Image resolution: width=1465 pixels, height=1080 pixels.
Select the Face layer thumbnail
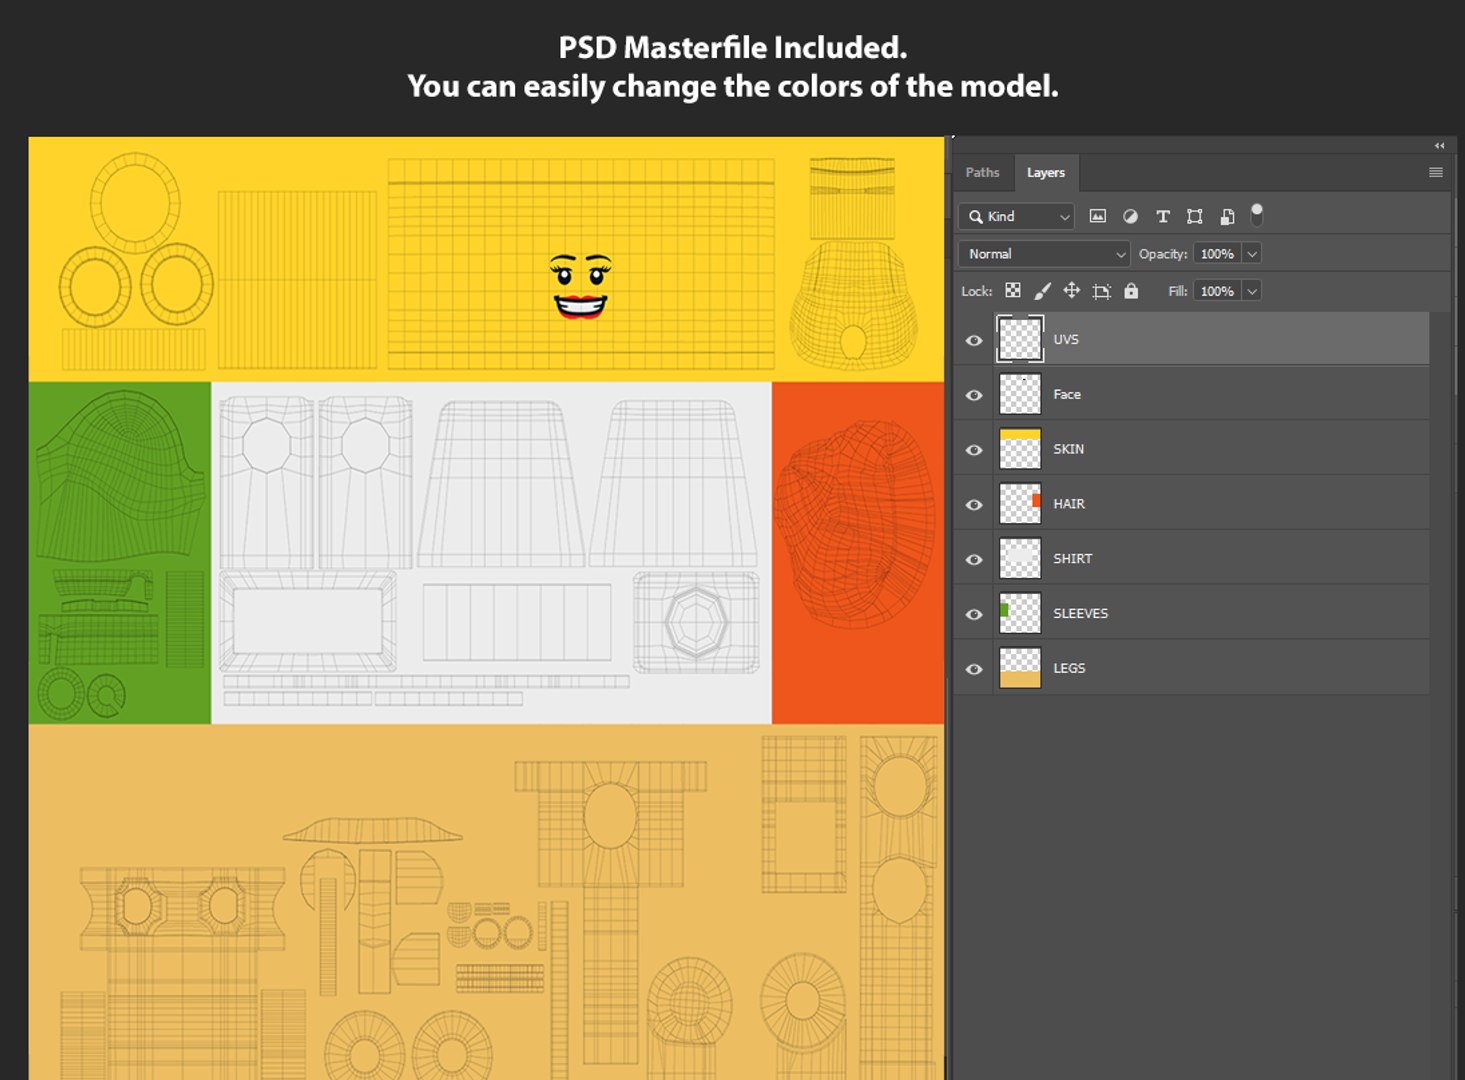point(1020,394)
